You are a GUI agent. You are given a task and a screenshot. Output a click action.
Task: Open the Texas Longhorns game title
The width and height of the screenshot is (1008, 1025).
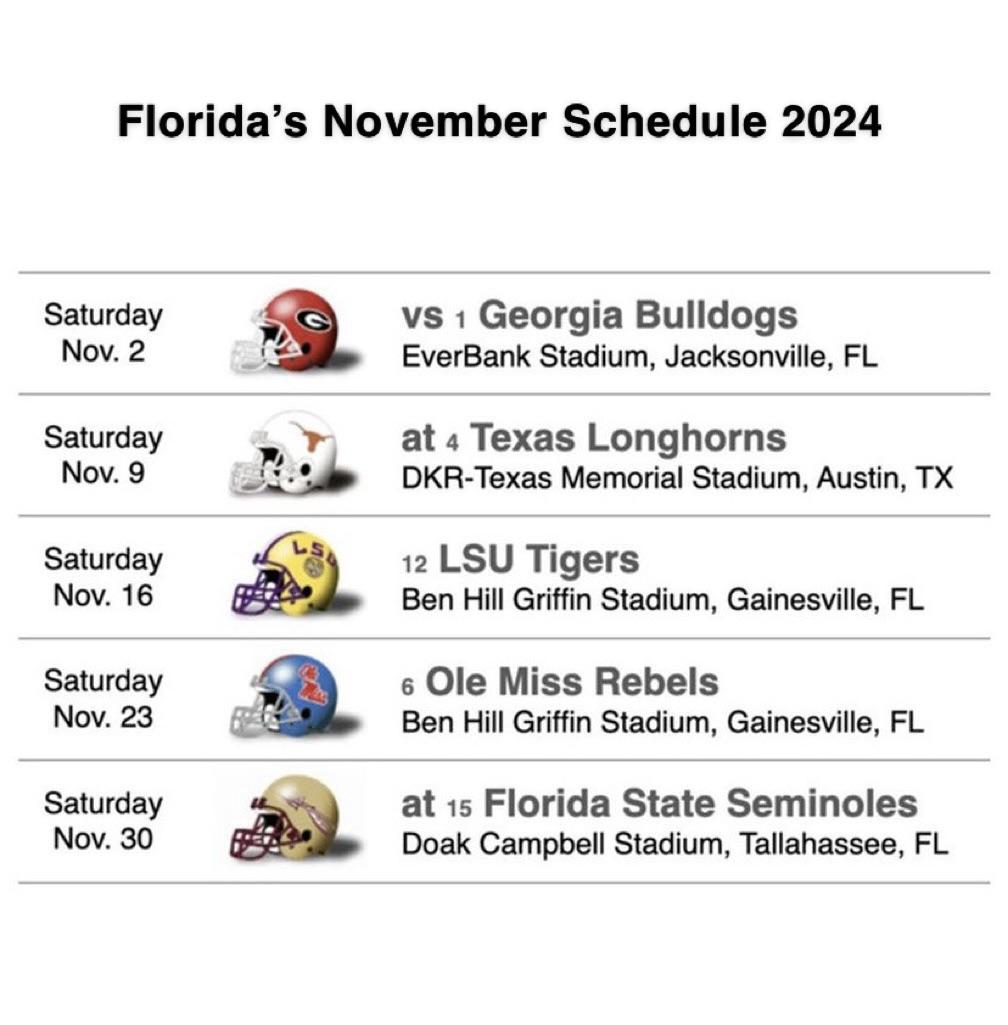point(593,438)
